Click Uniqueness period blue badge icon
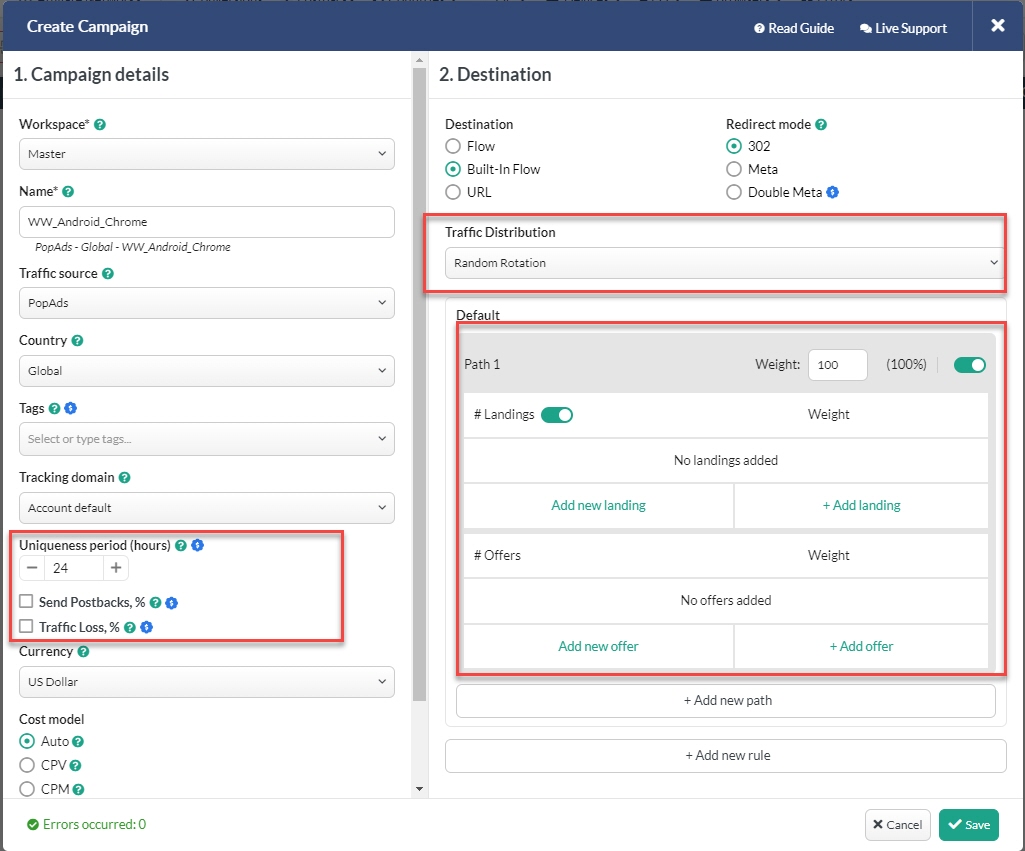 197,545
